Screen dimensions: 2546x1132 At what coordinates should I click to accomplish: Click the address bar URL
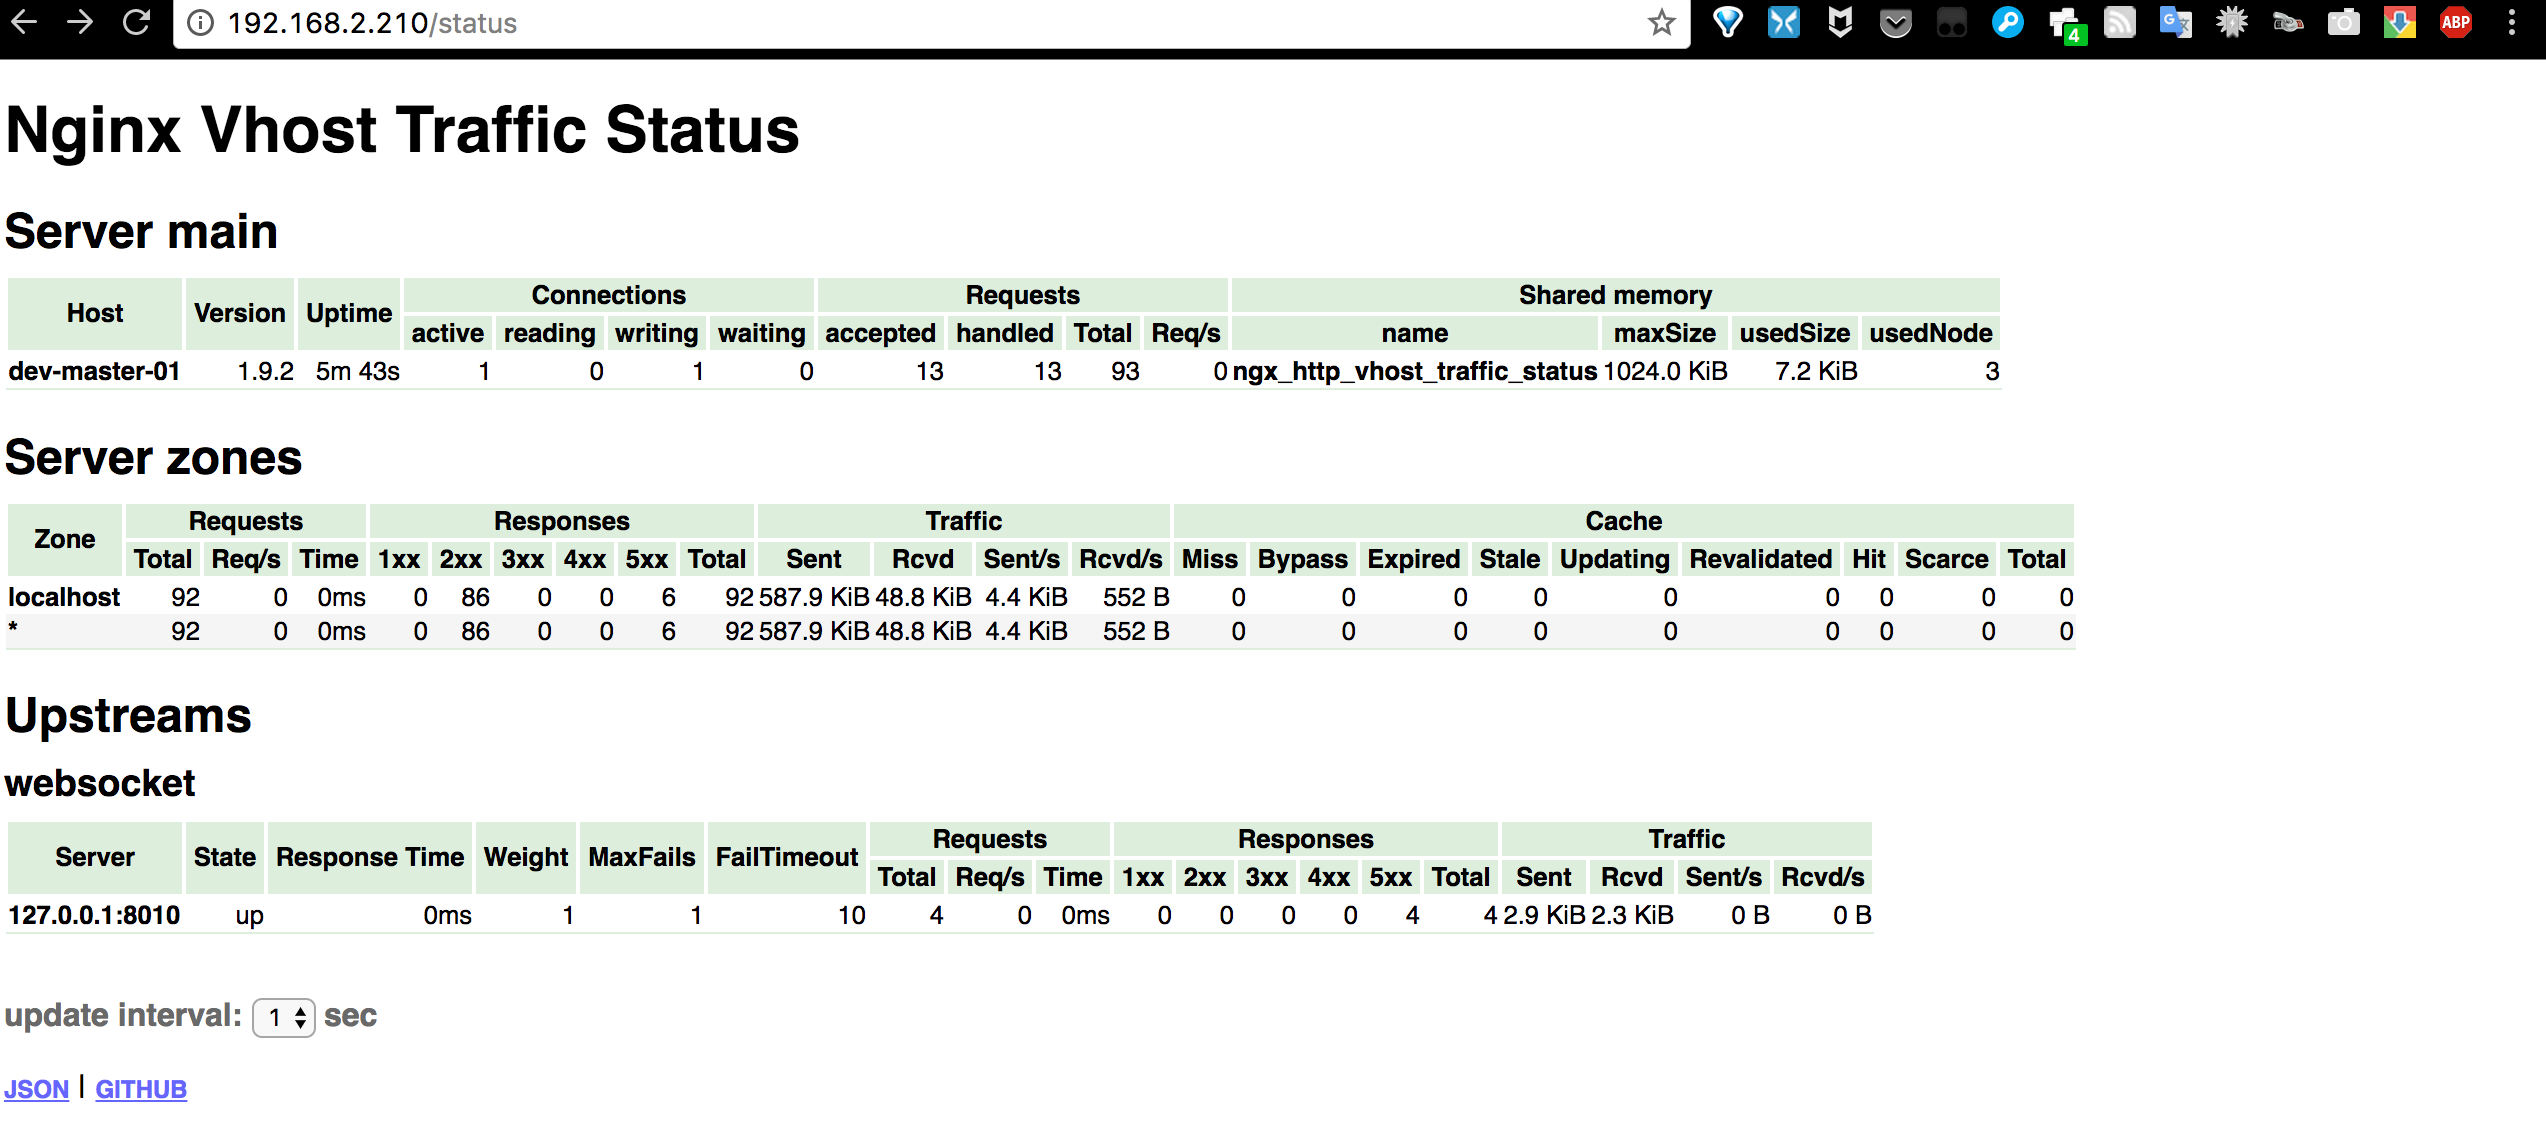coord(372,23)
